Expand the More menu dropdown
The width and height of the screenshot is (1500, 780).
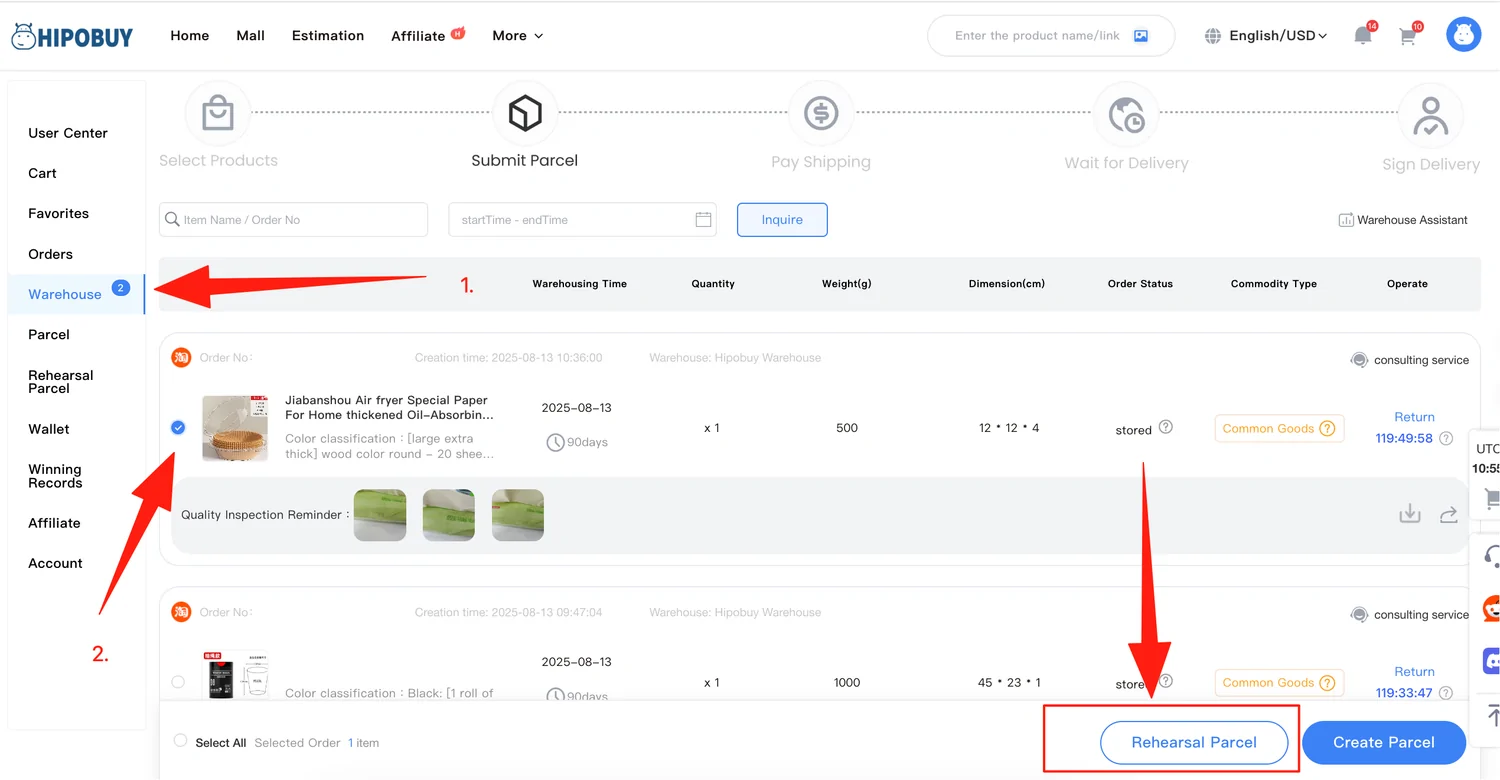point(517,36)
